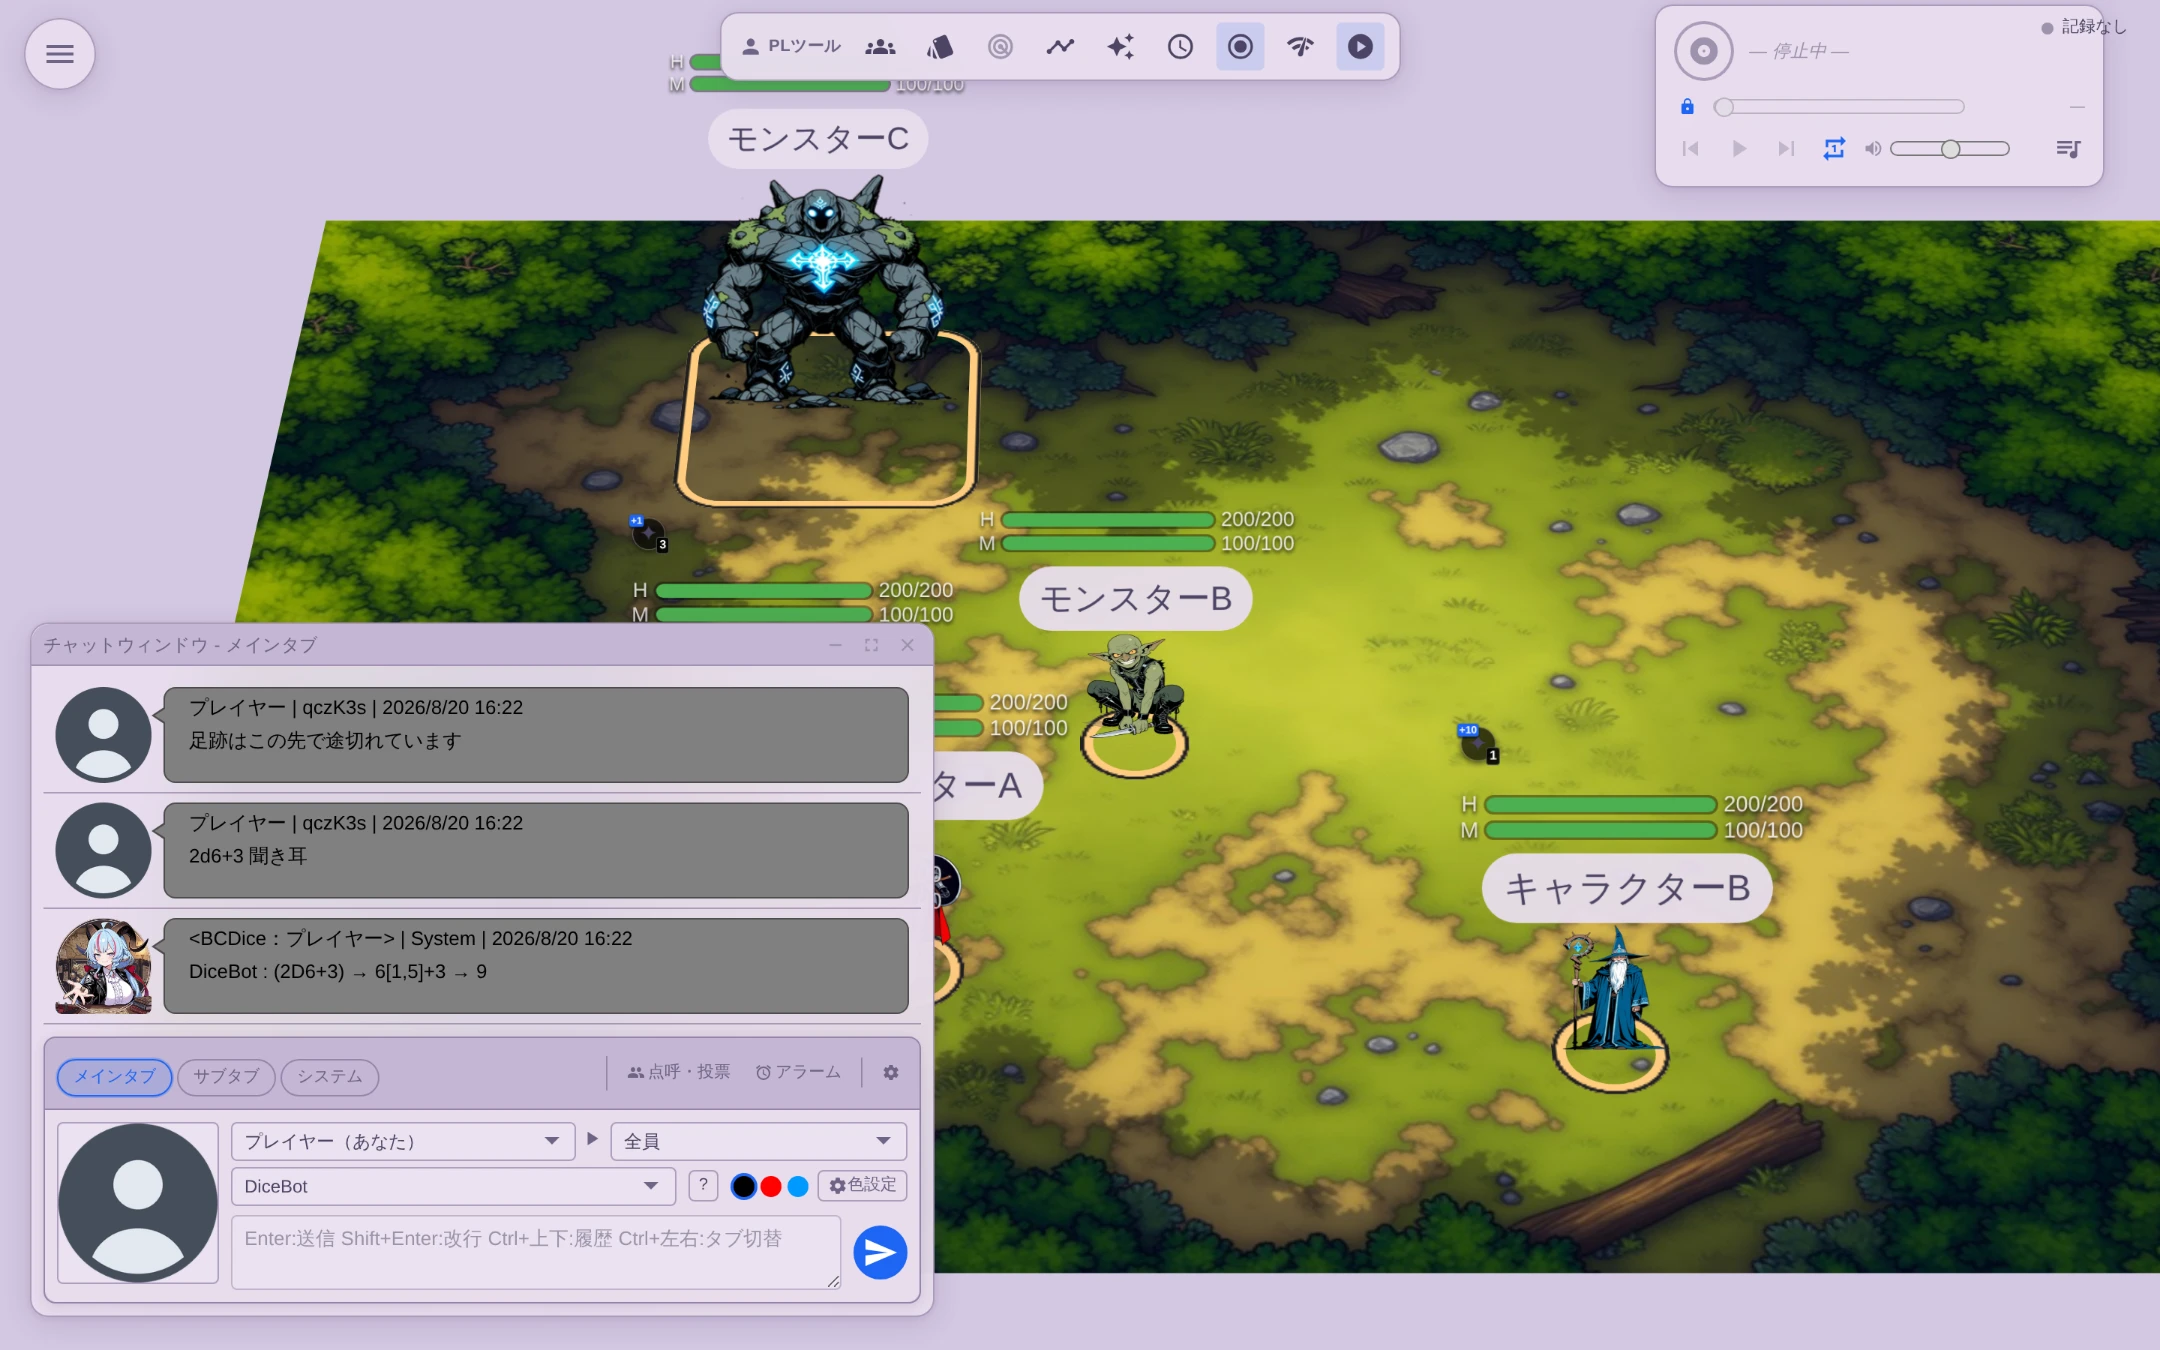
Task: Minimize the chat window
Action: 835,645
